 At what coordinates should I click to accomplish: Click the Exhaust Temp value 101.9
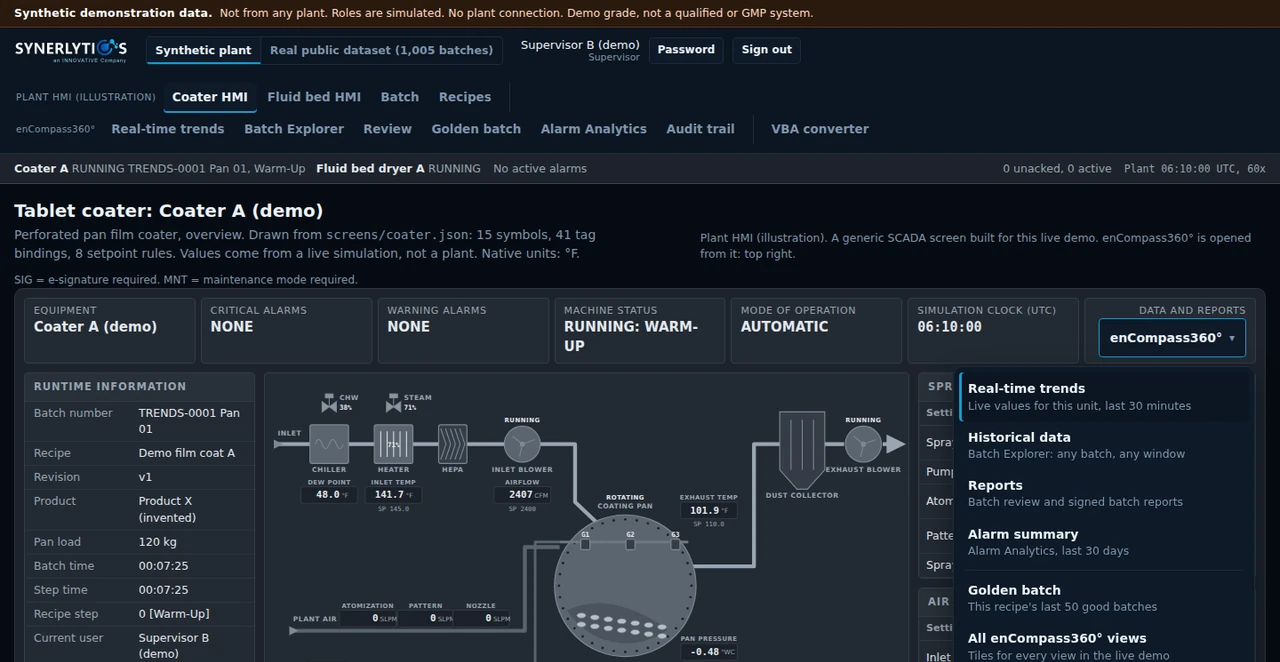(709, 511)
